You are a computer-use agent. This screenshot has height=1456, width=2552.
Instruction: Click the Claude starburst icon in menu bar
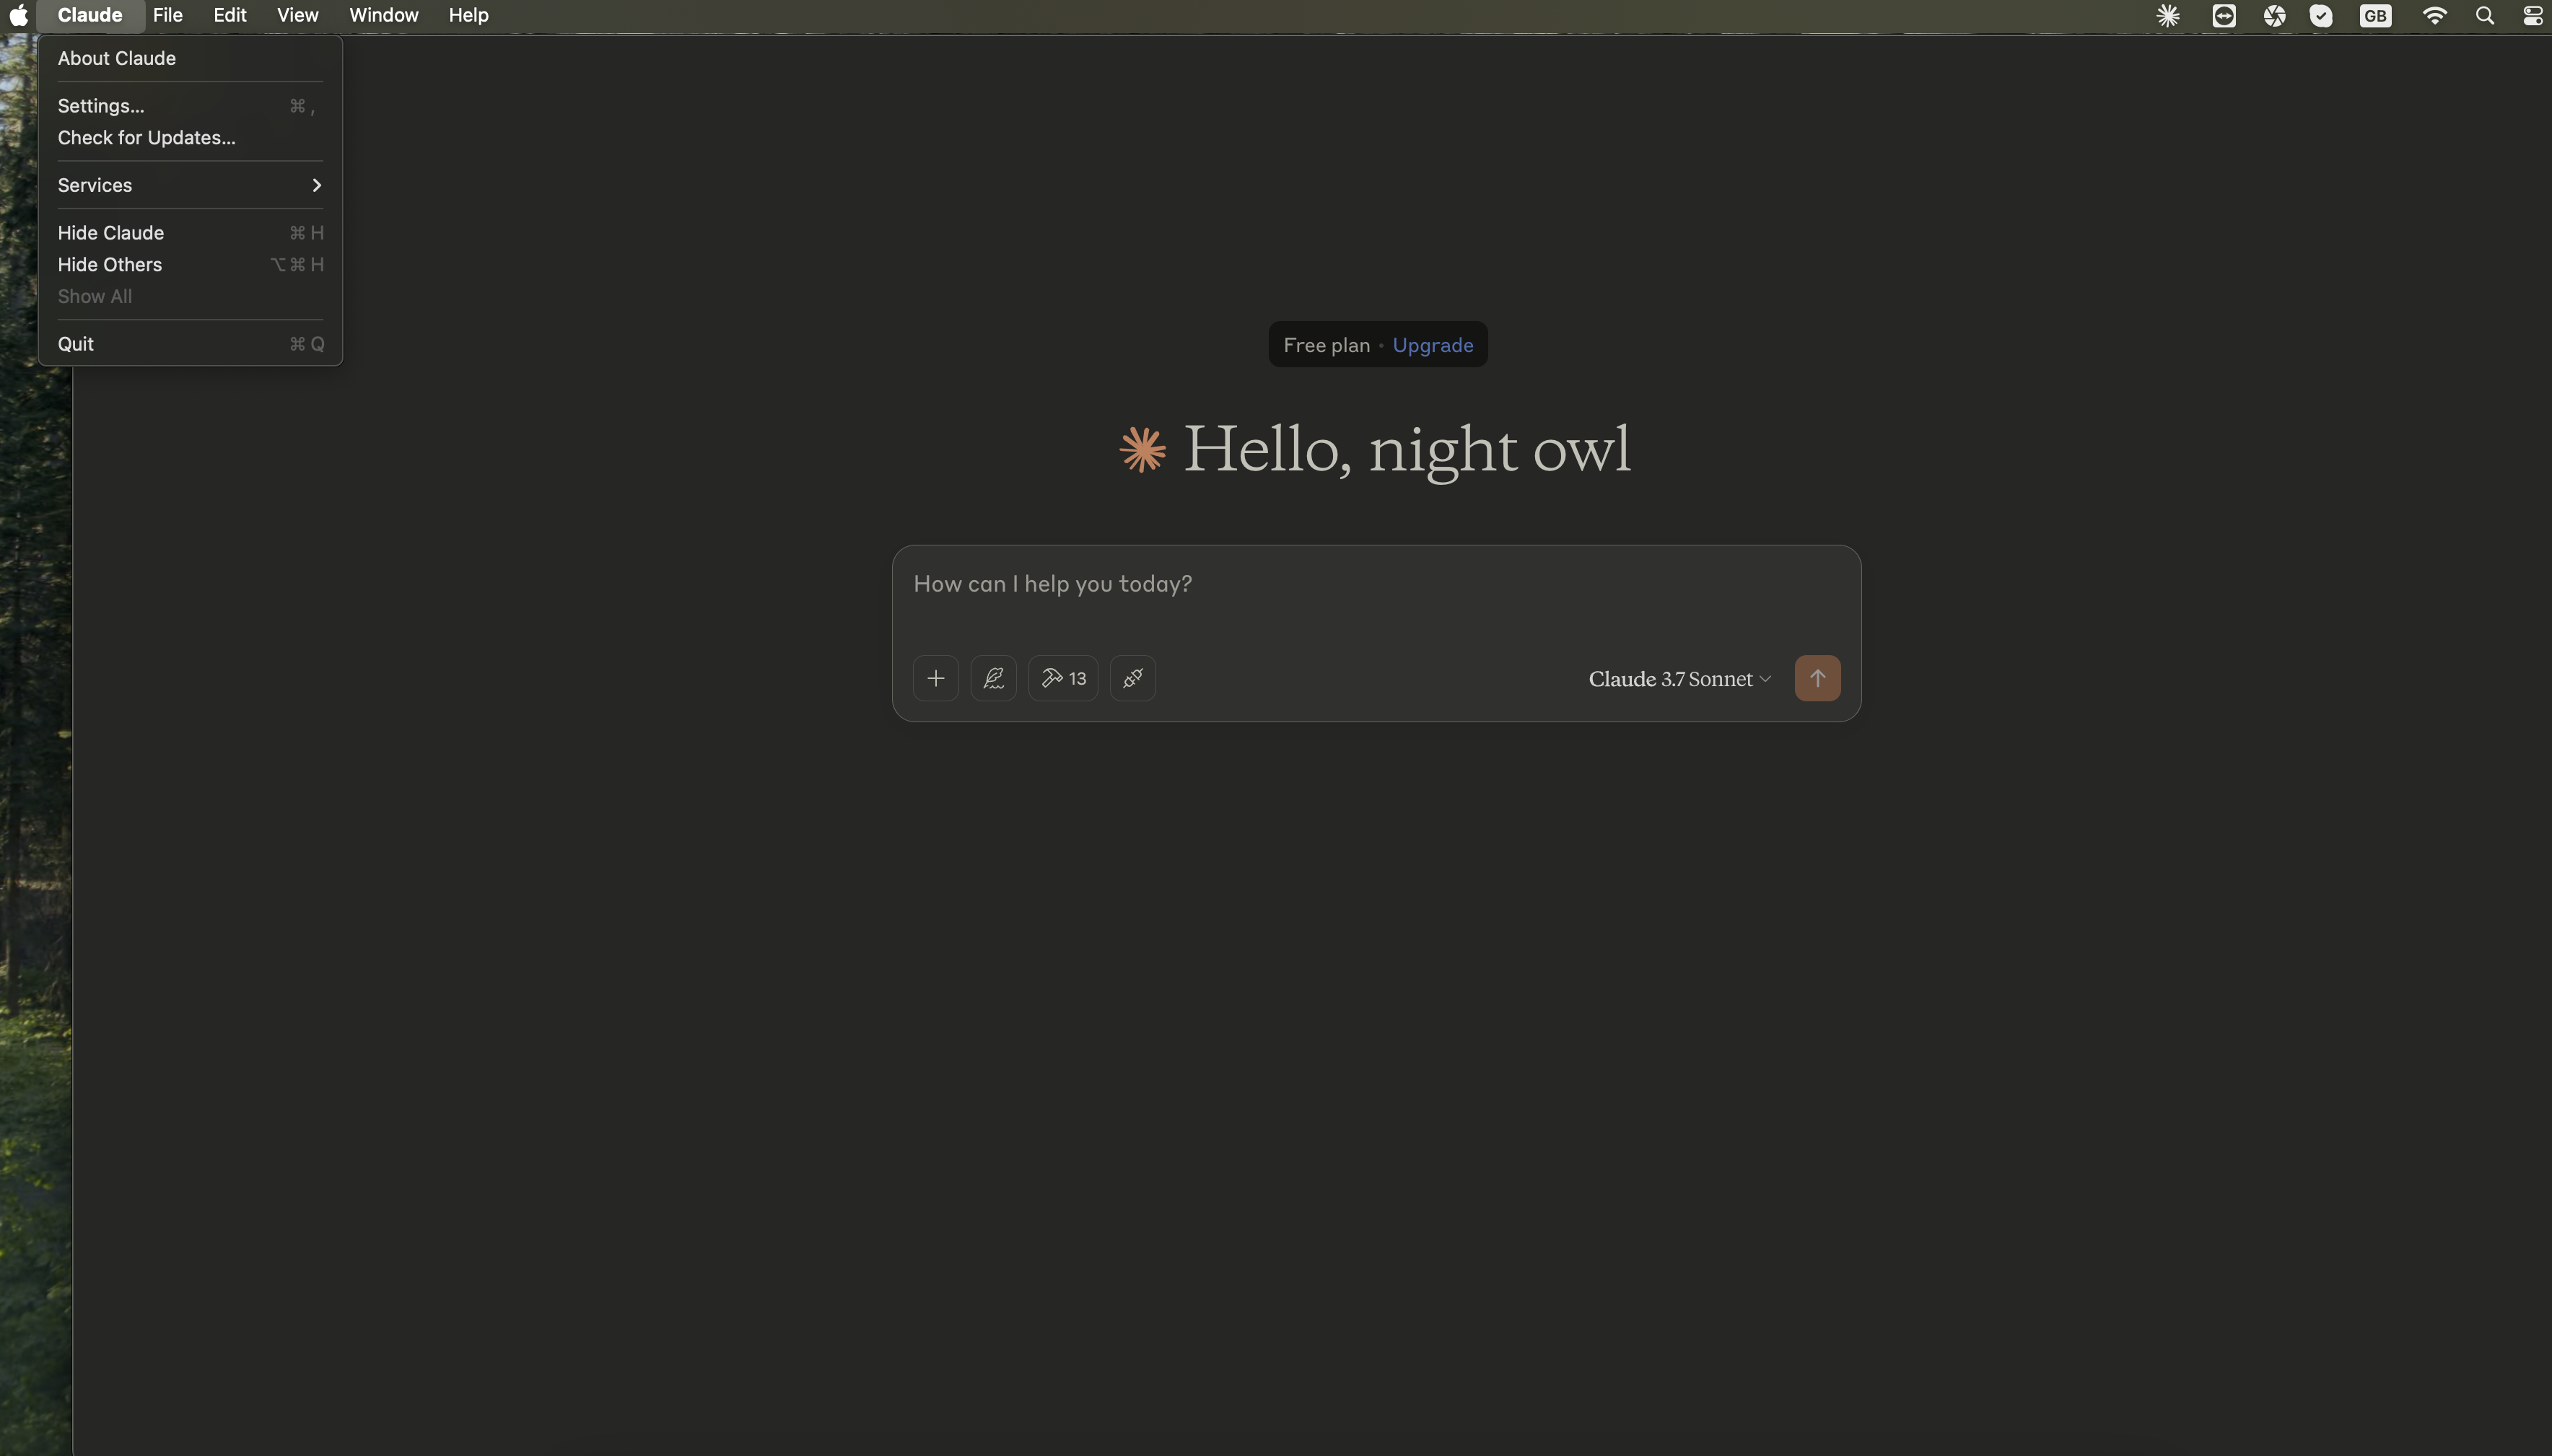[2168, 15]
